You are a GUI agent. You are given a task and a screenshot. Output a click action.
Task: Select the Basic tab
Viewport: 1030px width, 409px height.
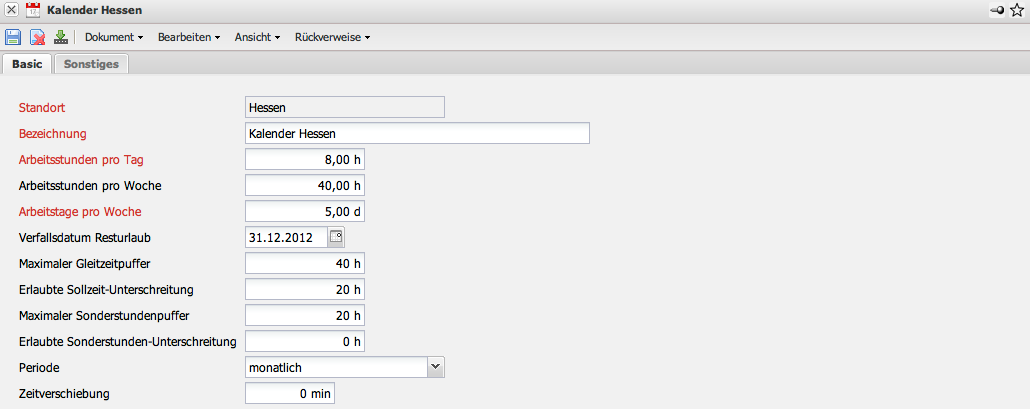[27, 64]
